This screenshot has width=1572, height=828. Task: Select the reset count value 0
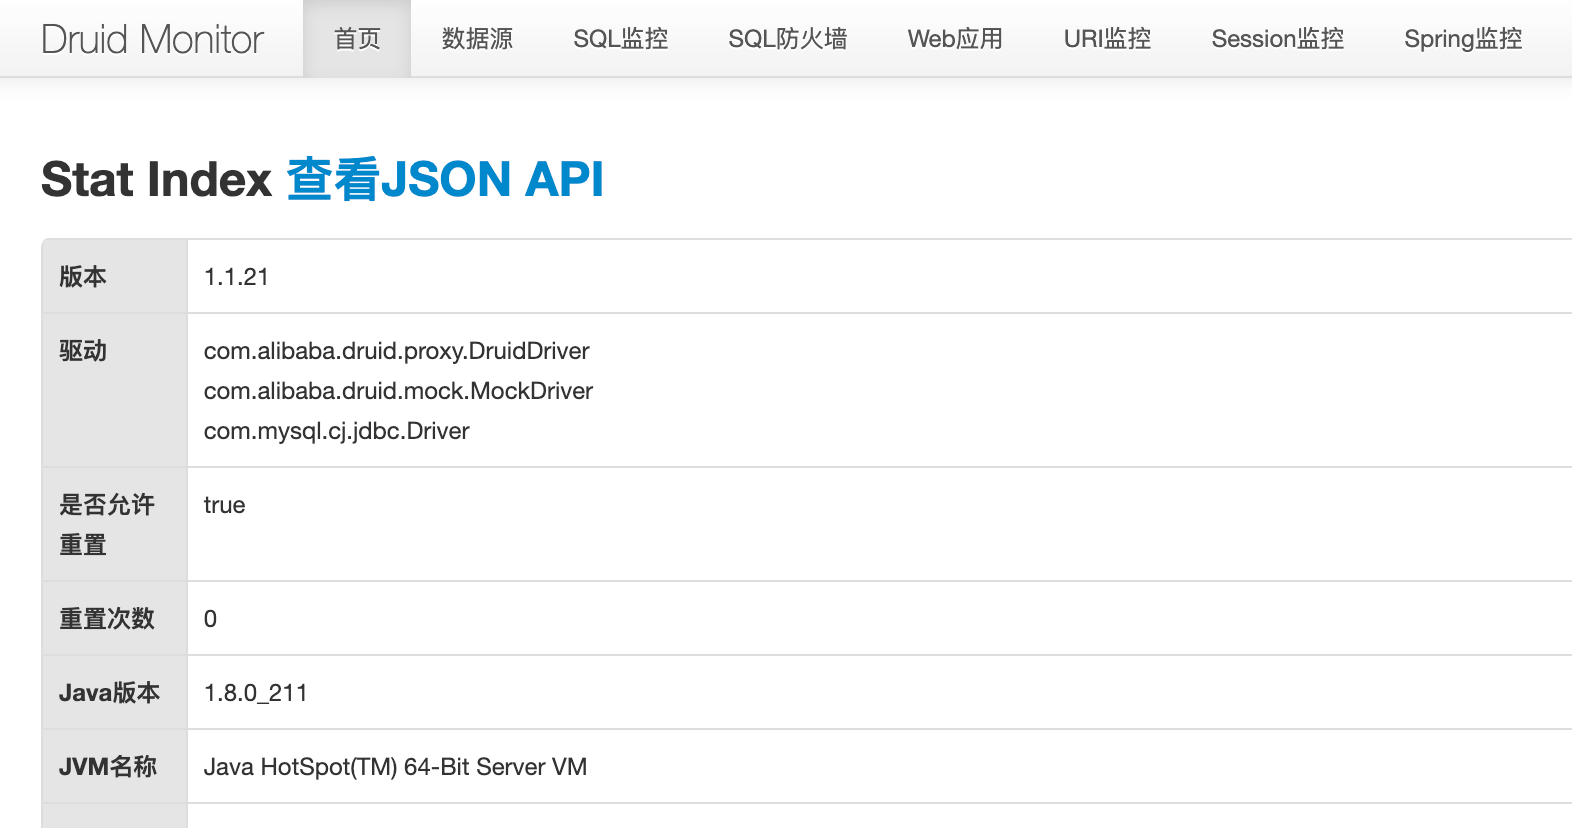(x=210, y=619)
